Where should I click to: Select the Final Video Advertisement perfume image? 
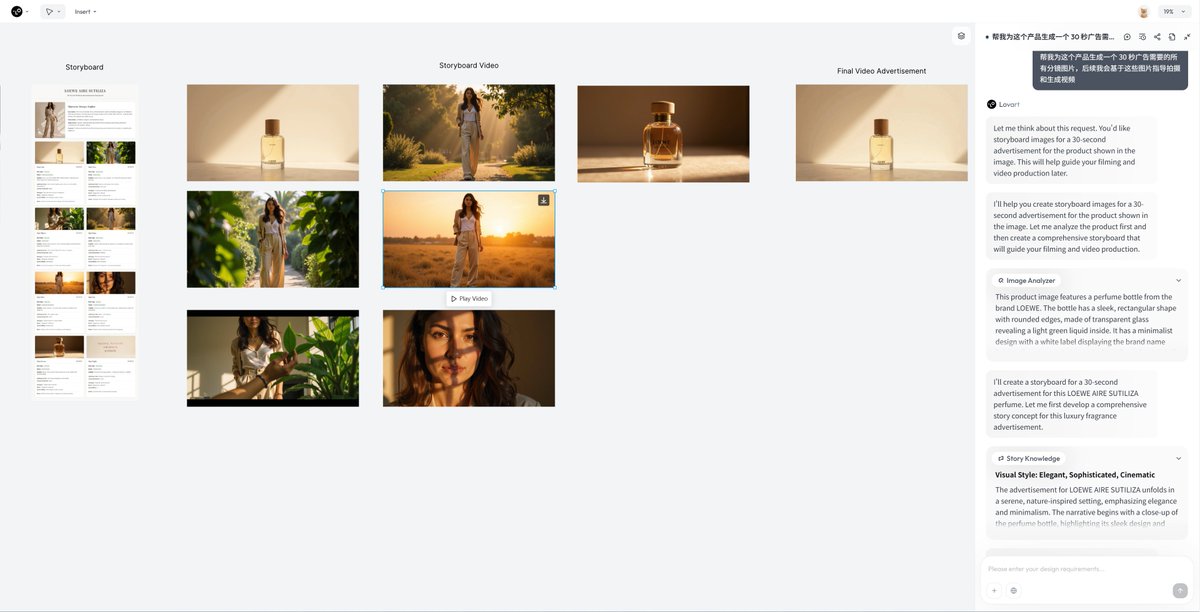(881, 133)
